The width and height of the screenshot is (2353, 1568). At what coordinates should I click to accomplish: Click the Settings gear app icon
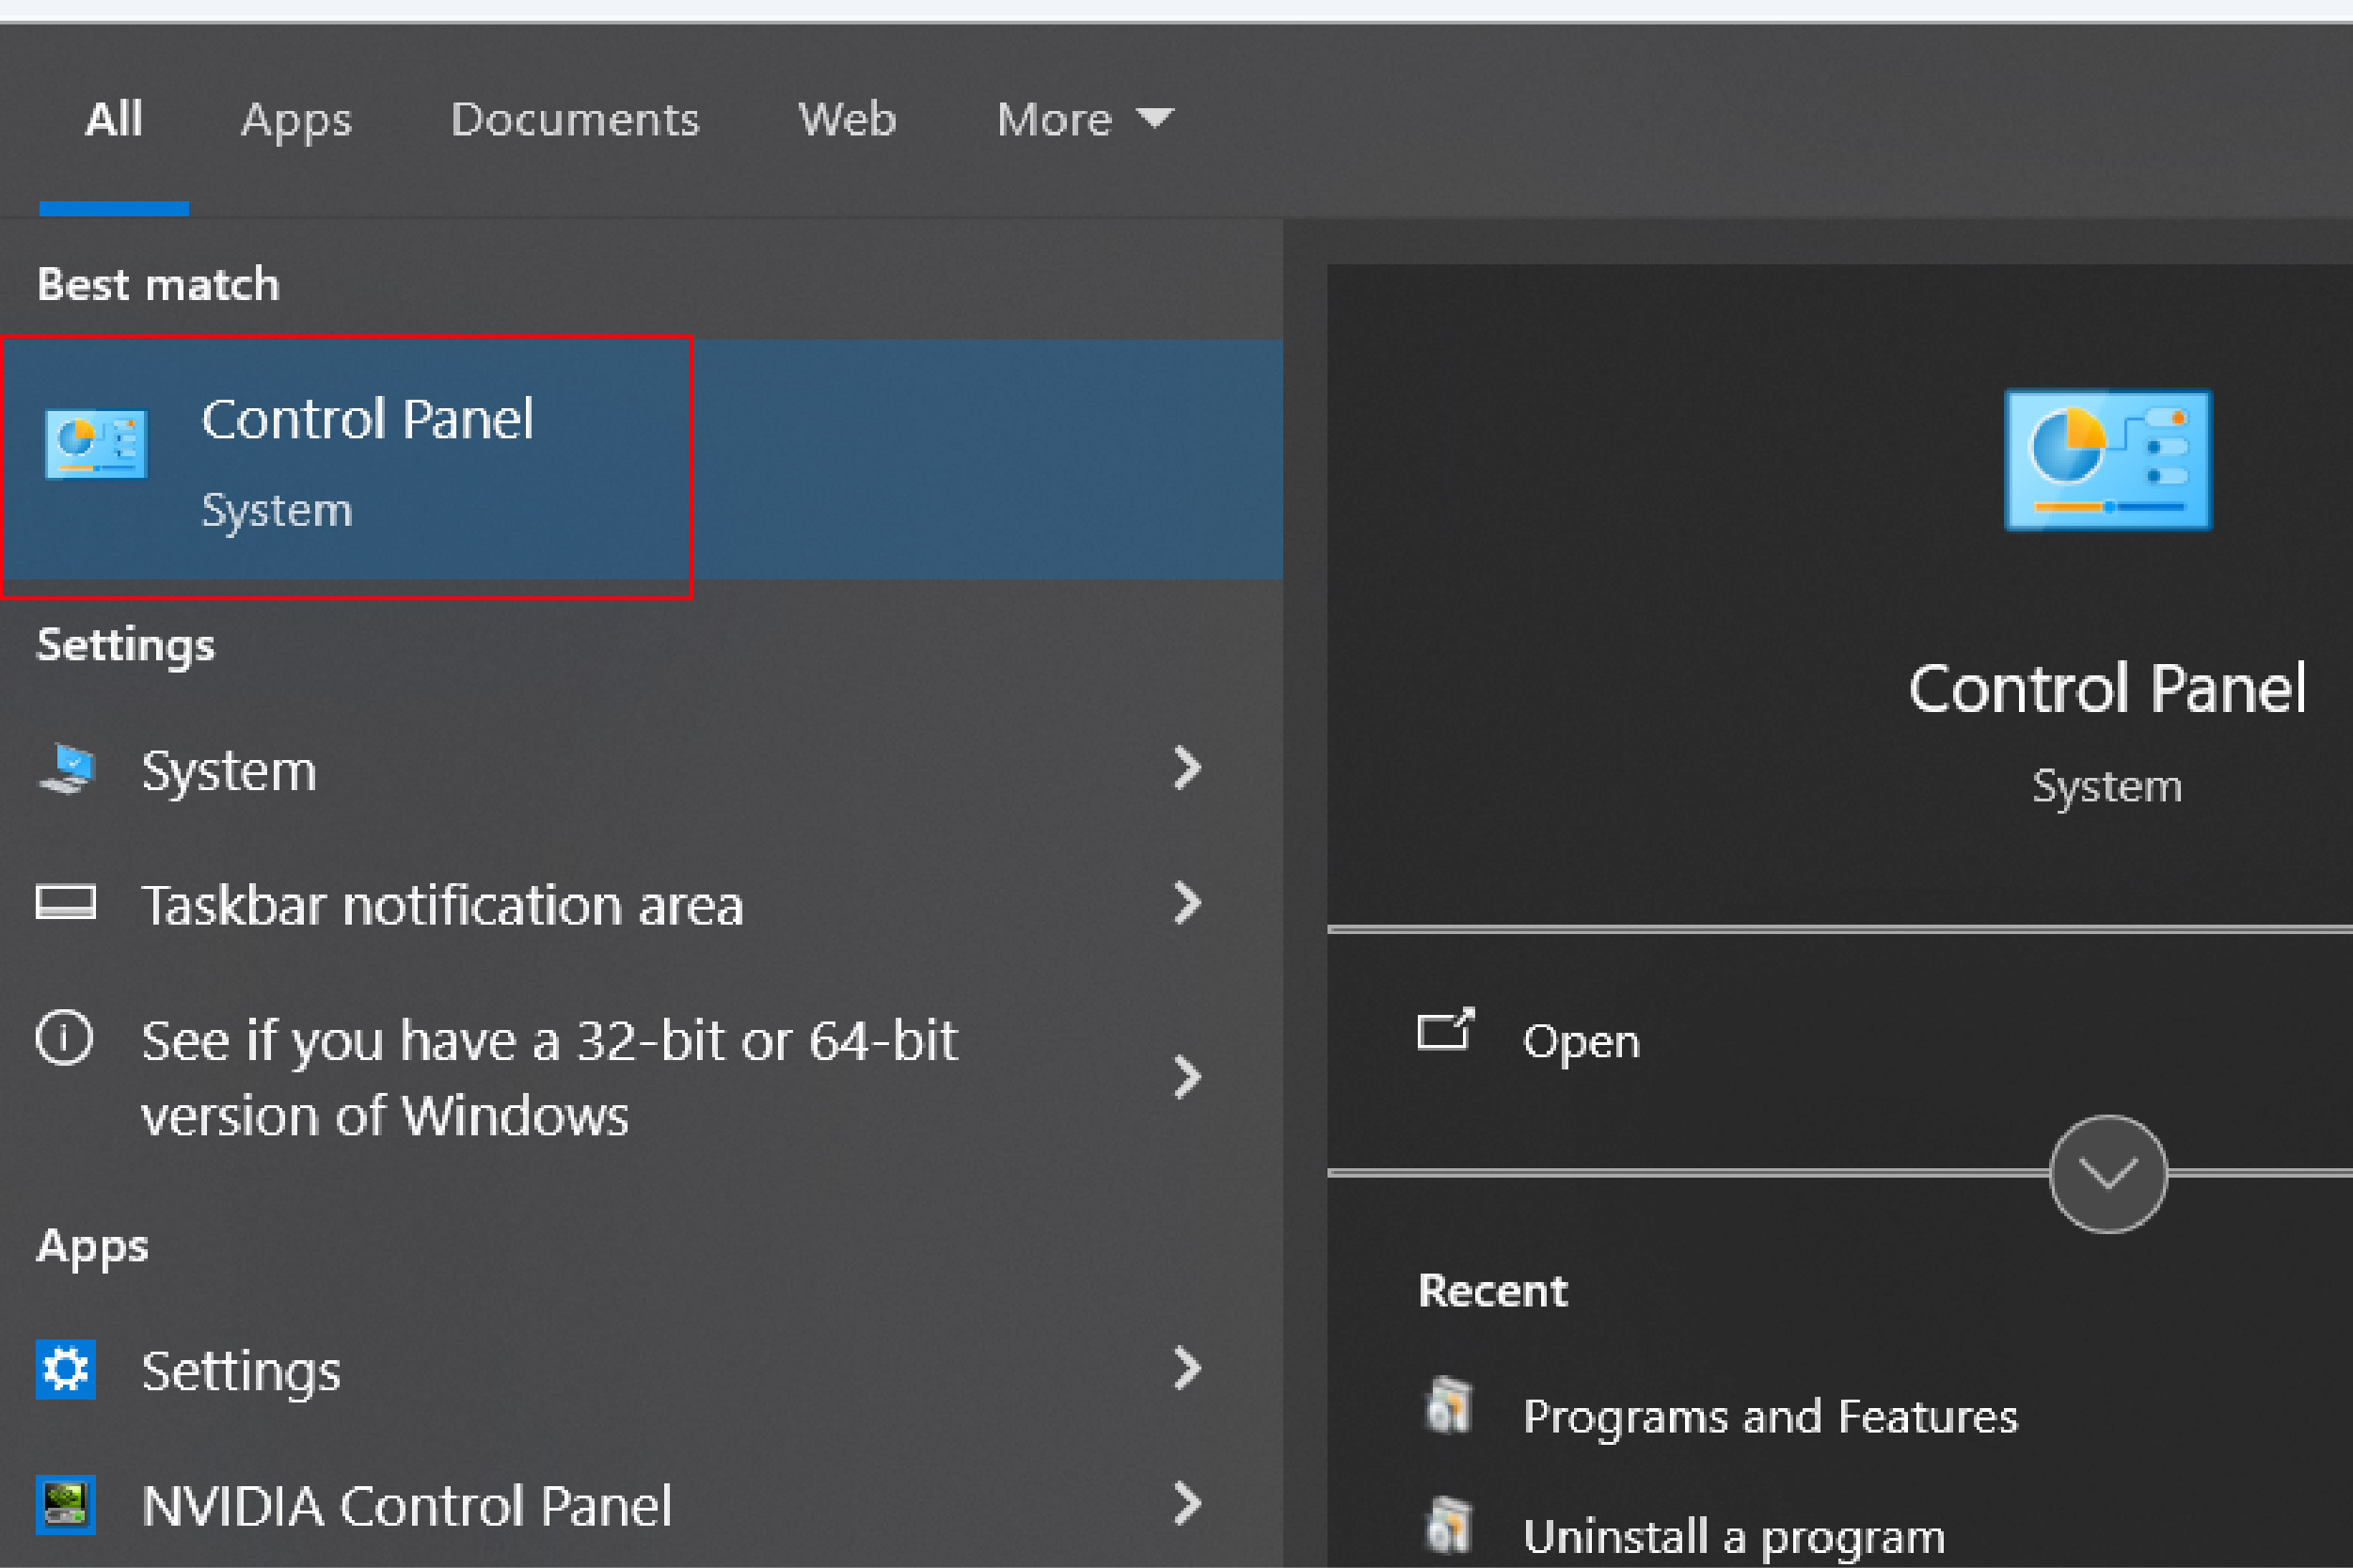click(66, 1369)
